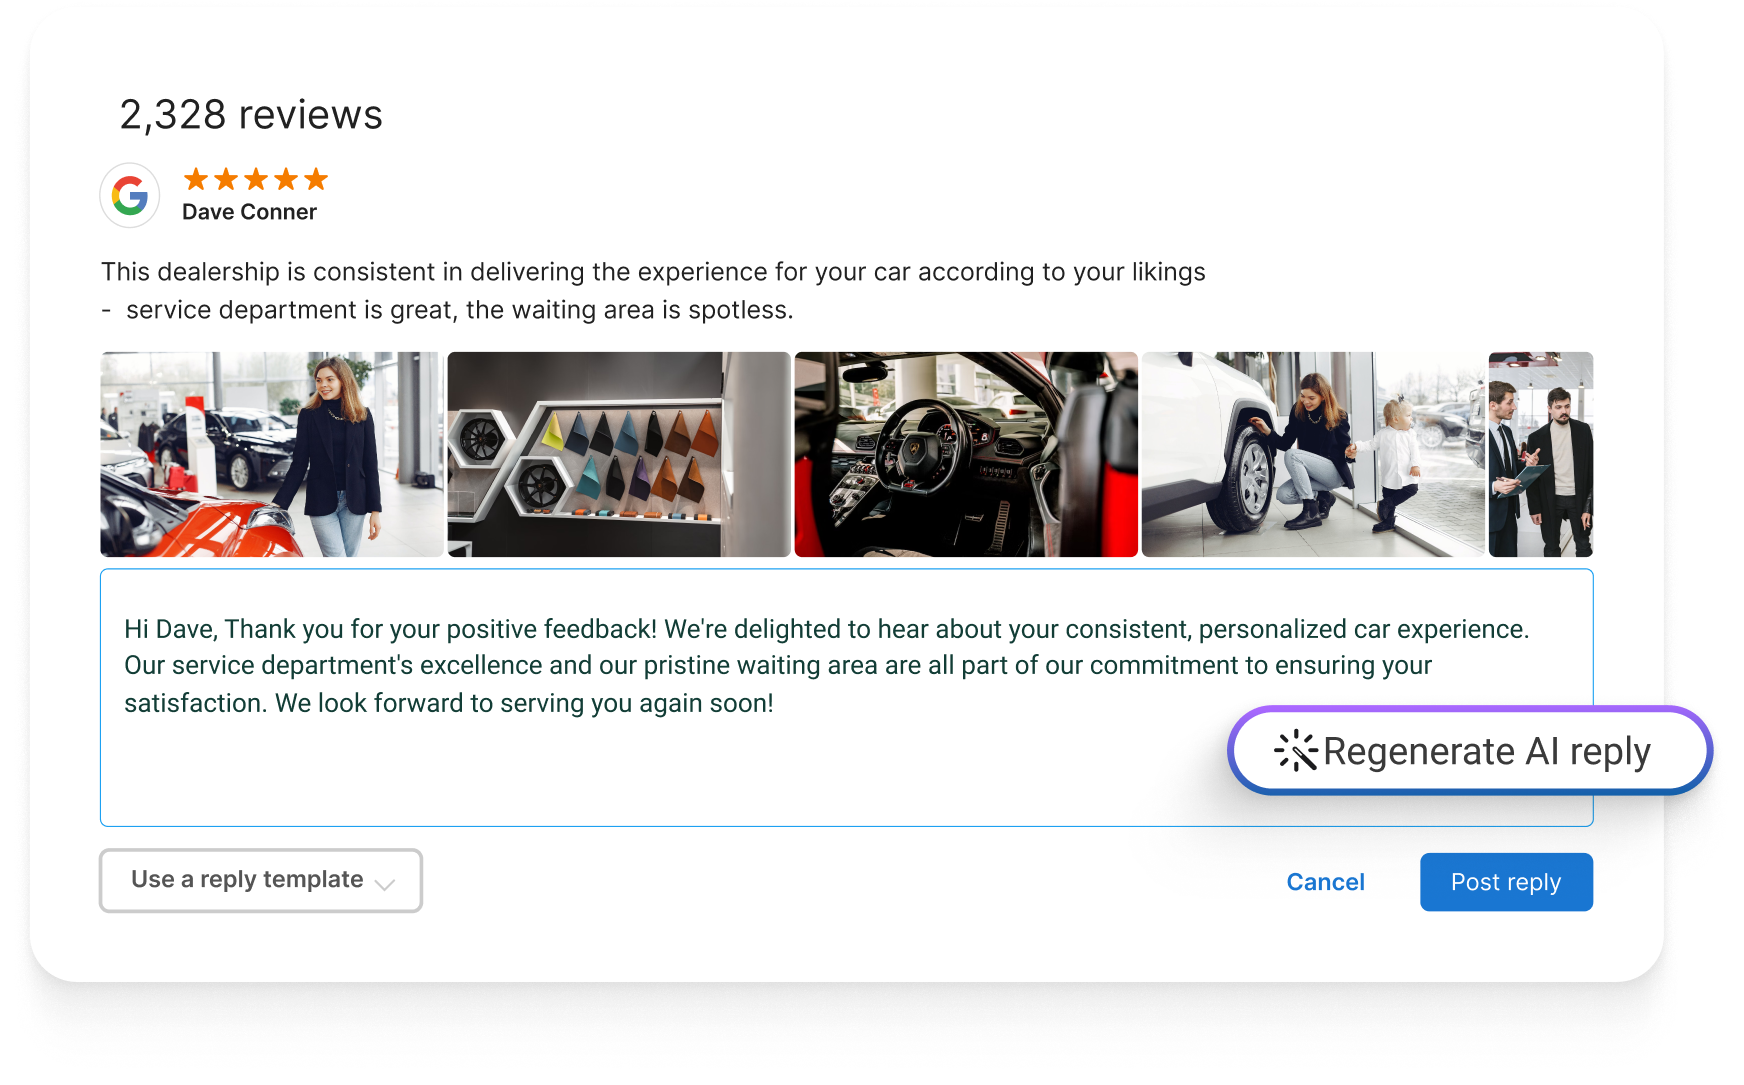
Task: Click the fifth star in the rating
Action: (x=315, y=180)
